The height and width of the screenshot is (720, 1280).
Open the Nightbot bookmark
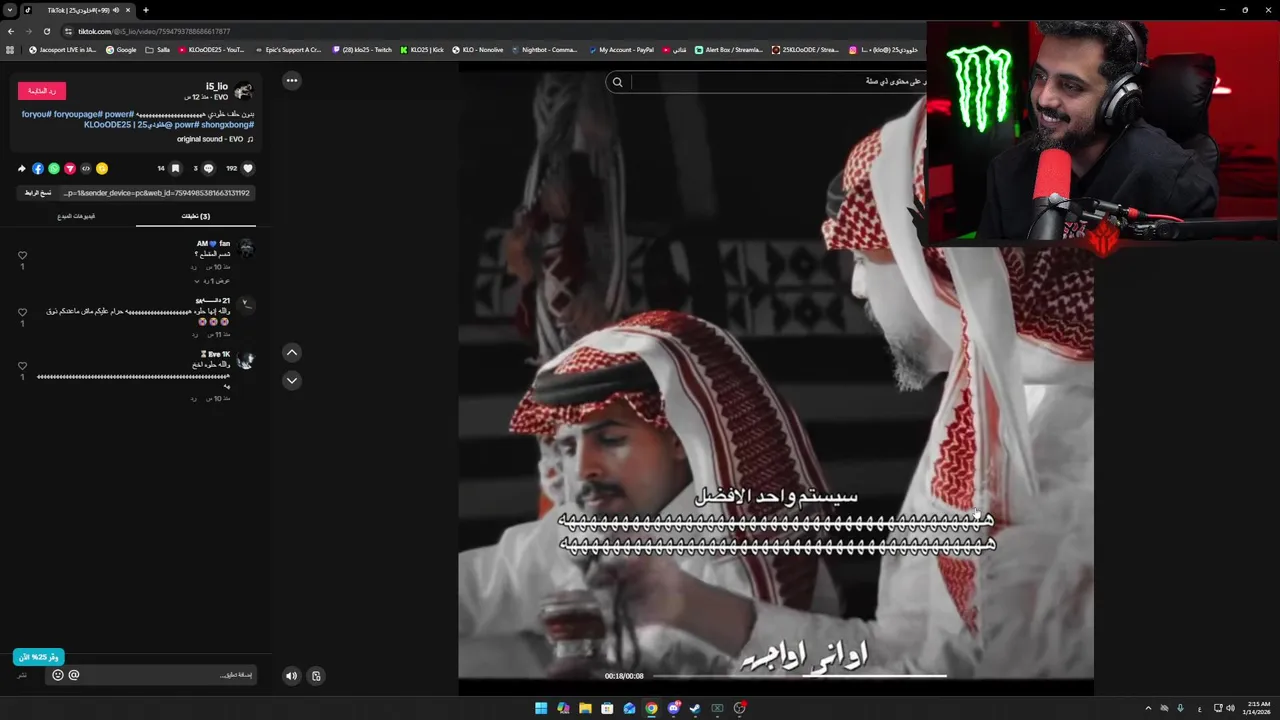coord(544,49)
